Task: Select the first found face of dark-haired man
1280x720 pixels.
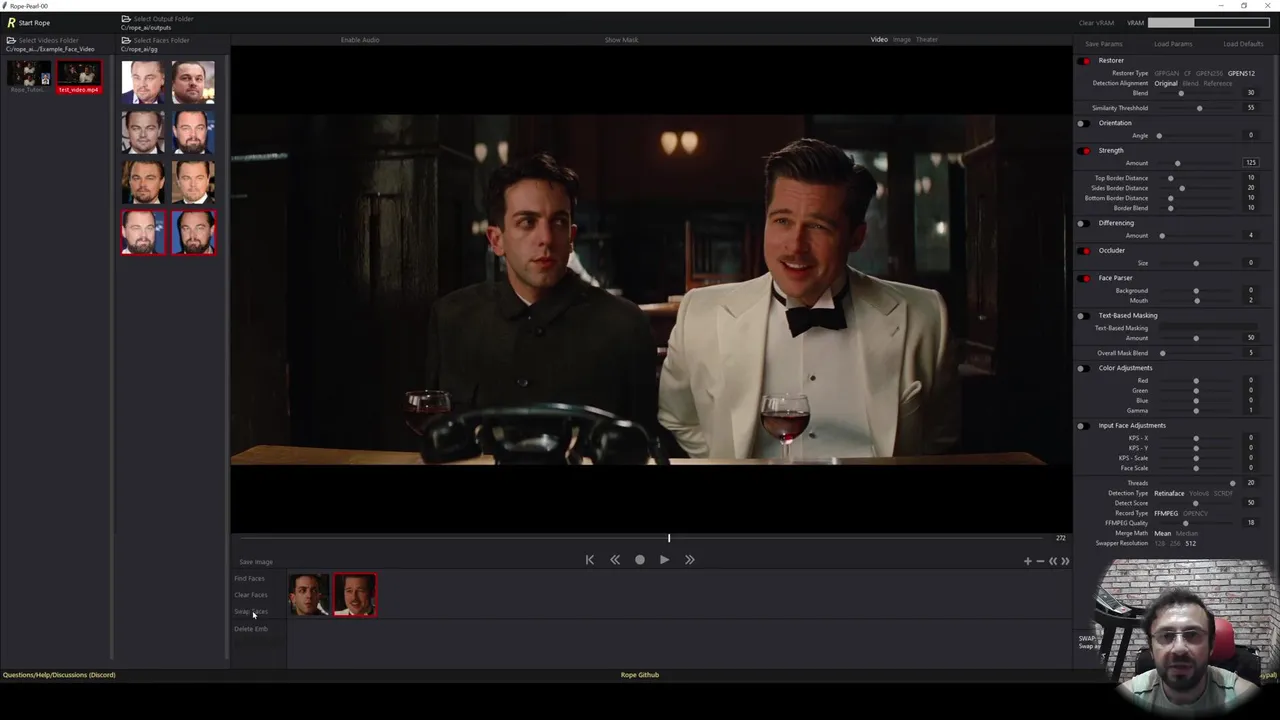Action: tap(309, 595)
